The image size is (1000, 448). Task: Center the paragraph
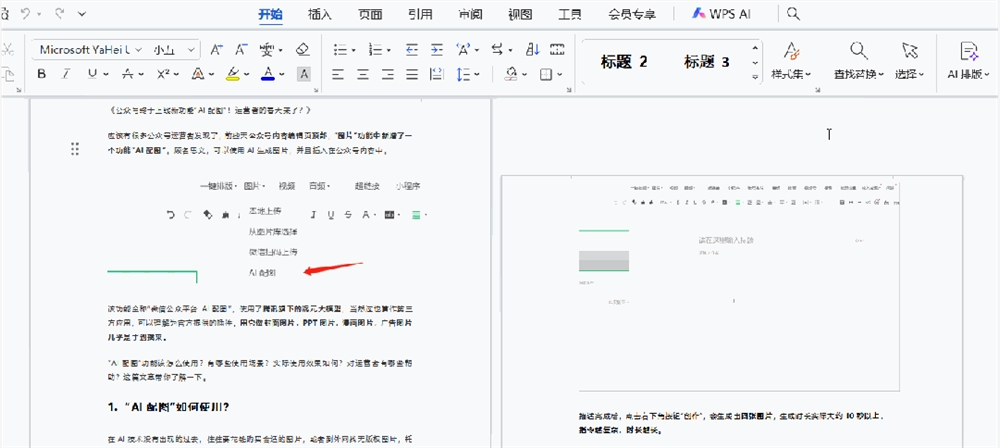click(x=363, y=74)
